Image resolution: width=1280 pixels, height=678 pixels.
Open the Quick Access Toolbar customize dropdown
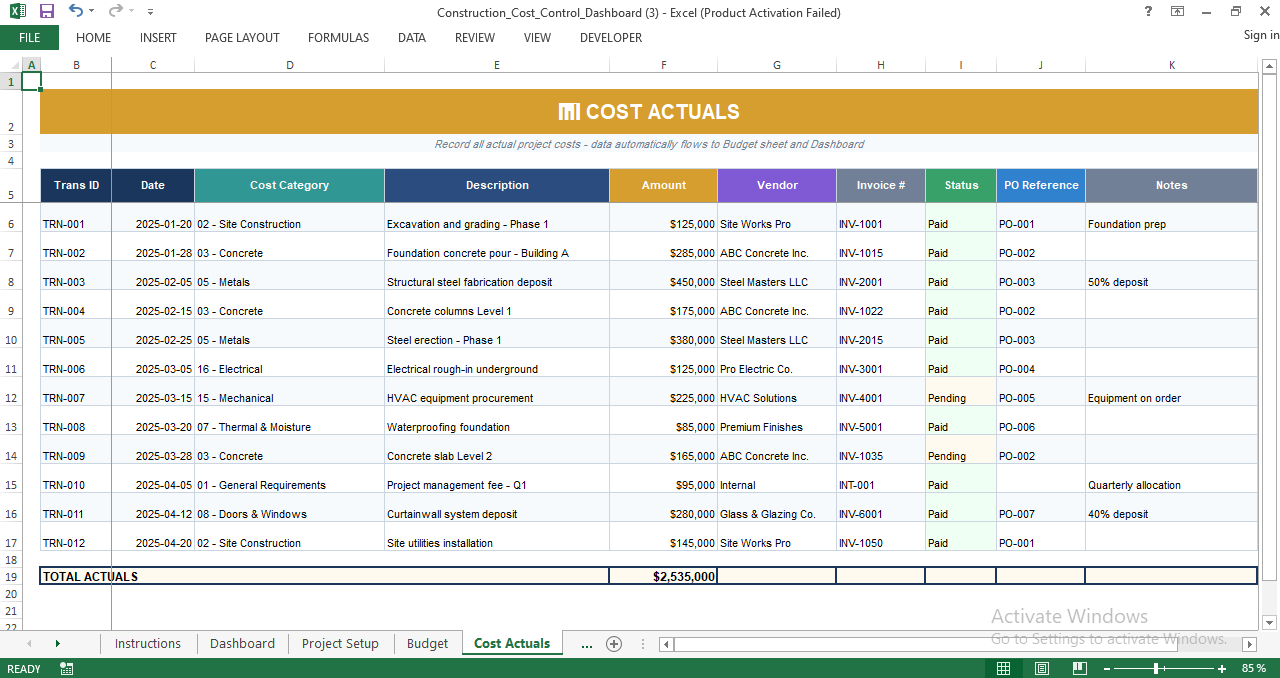pos(150,12)
